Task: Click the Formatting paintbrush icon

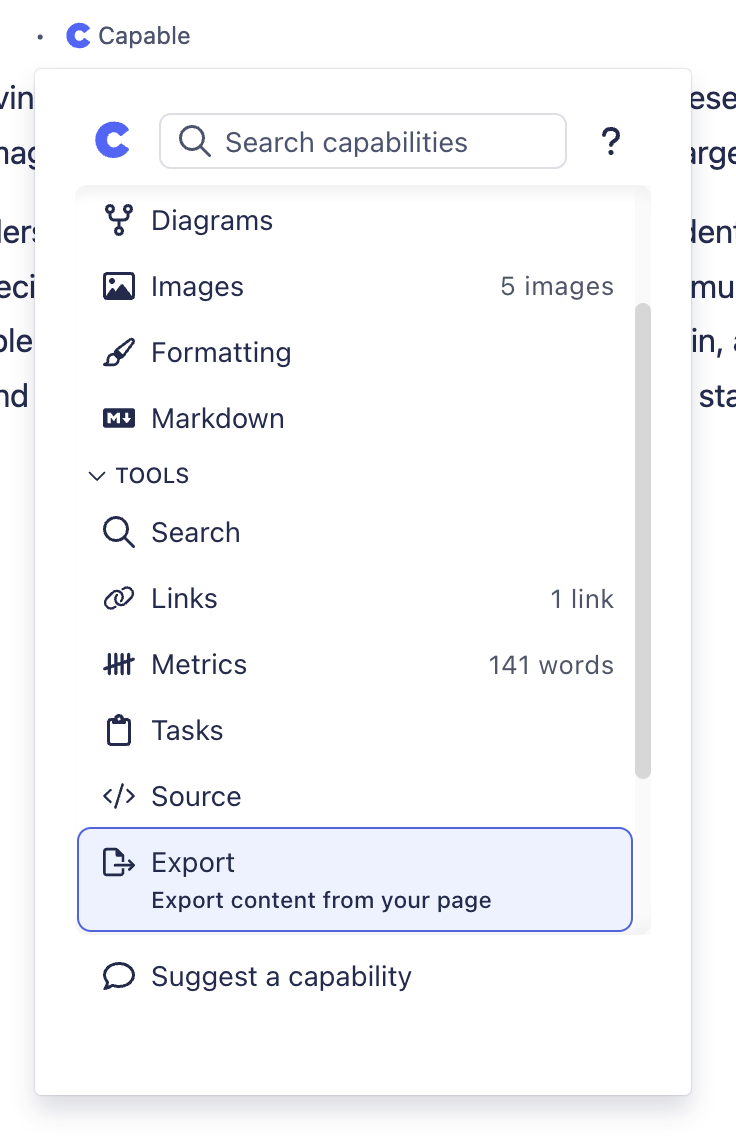Action: point(119,353)
